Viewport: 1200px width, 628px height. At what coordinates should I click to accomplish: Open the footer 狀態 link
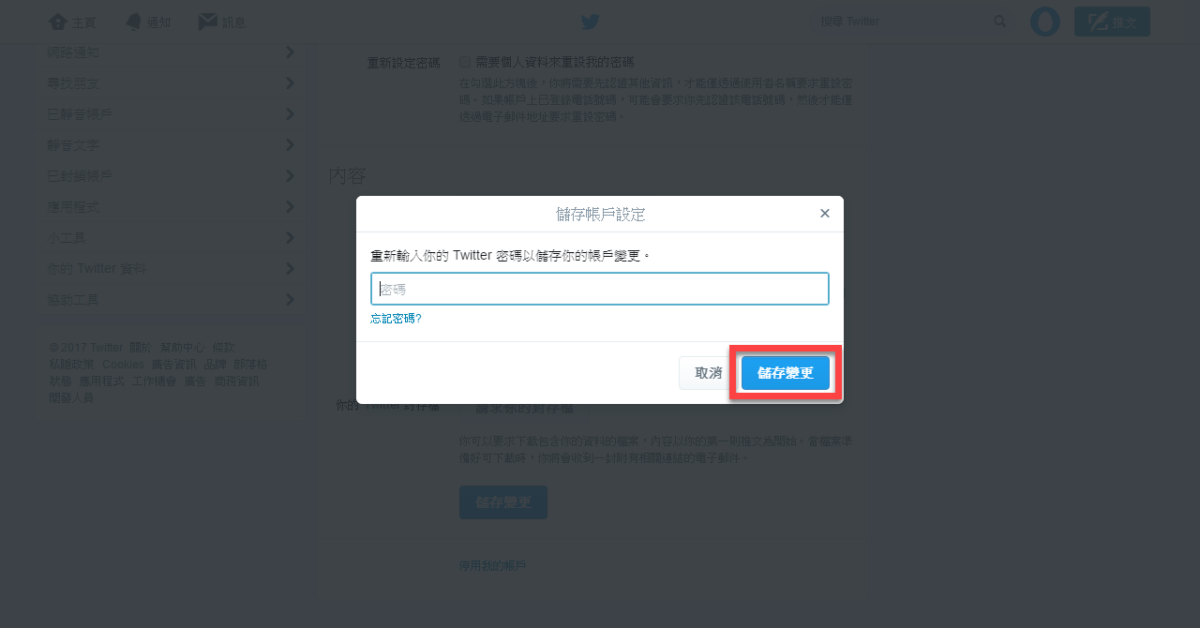(x=61, y=381)
